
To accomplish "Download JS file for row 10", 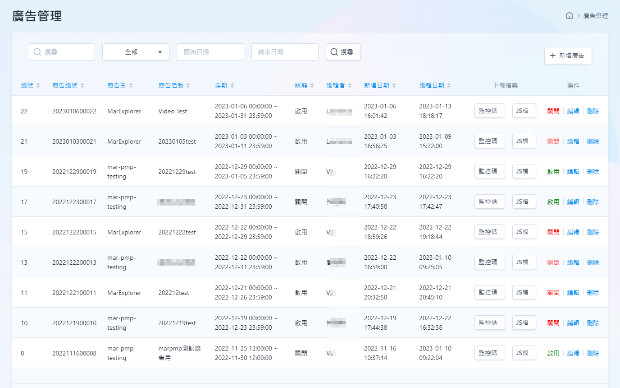I will tap(524, 323).
